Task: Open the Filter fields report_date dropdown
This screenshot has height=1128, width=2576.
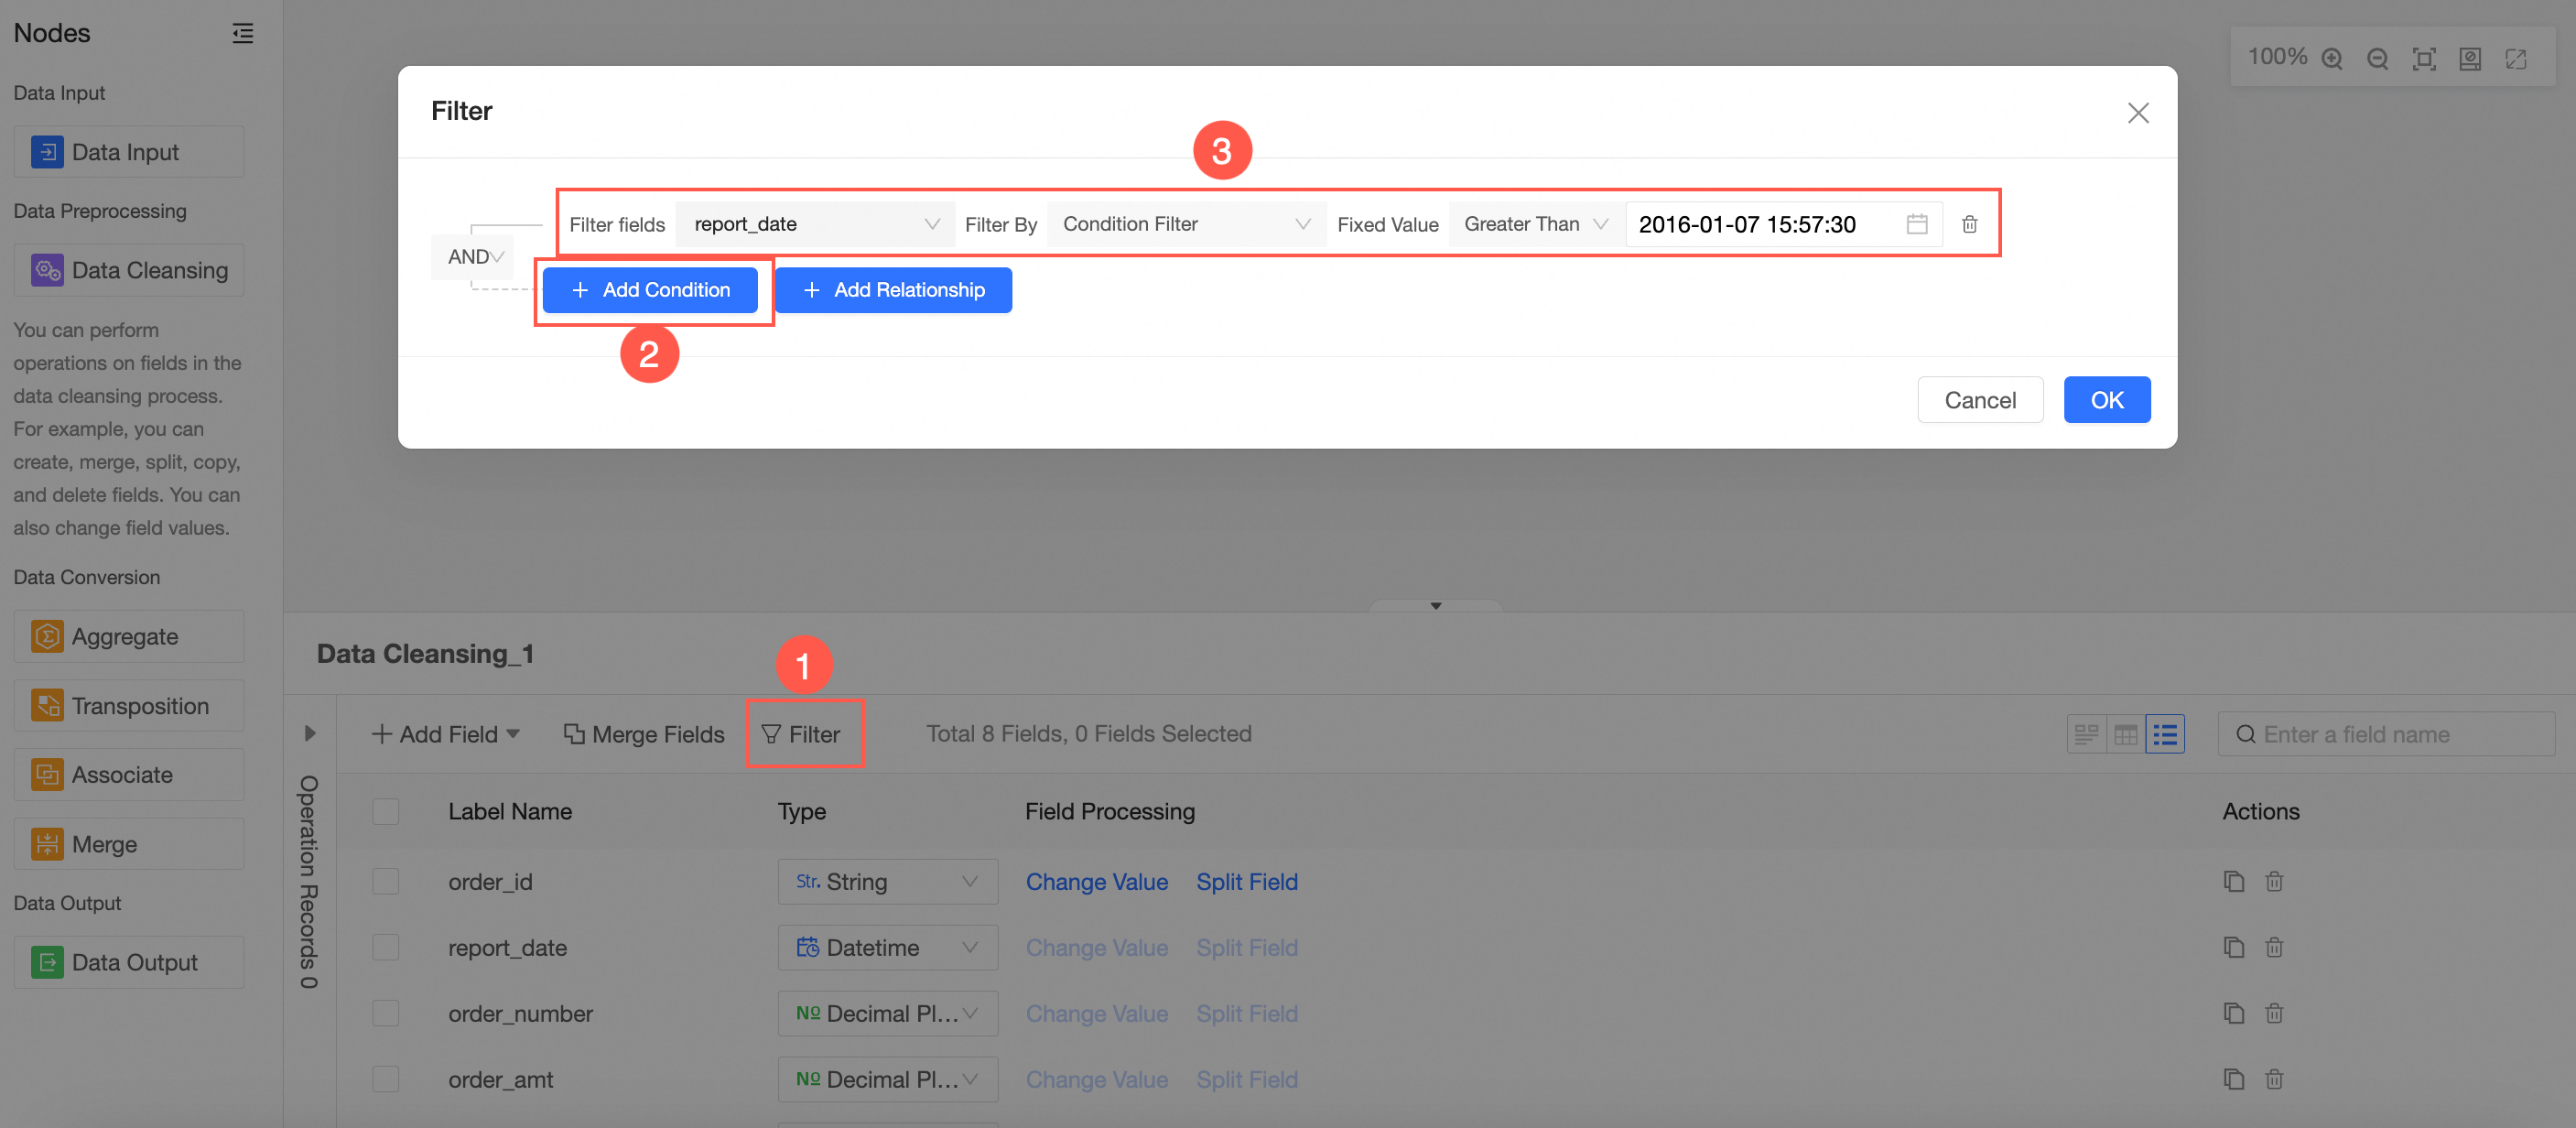Action: tap(815, 224)
